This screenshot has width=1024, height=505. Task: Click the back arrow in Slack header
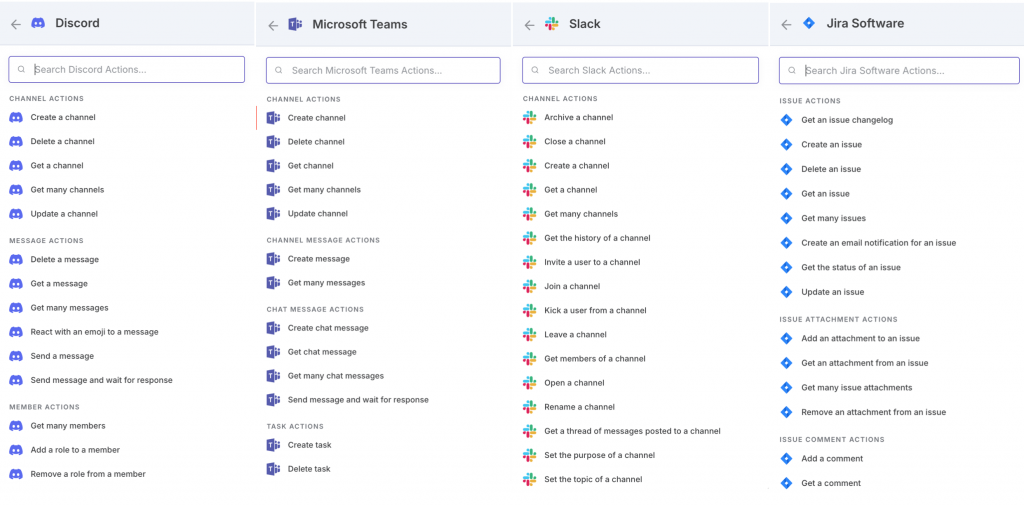[x=530, y=24]
